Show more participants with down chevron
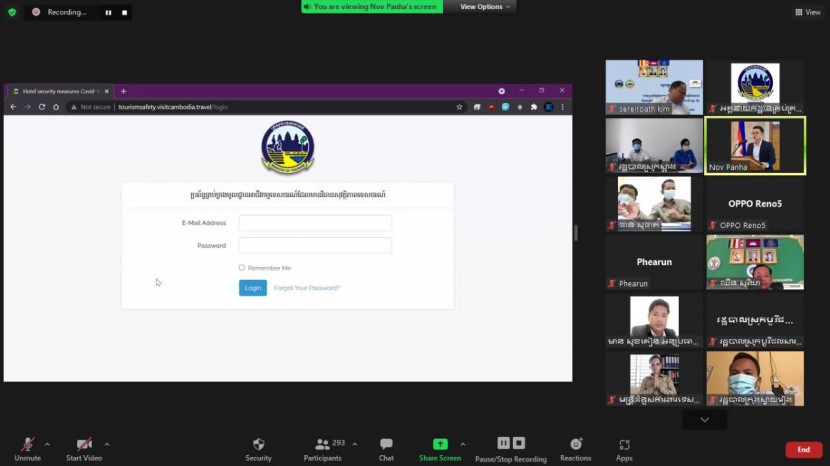830x466 pixels. click(x=705, y=420)
